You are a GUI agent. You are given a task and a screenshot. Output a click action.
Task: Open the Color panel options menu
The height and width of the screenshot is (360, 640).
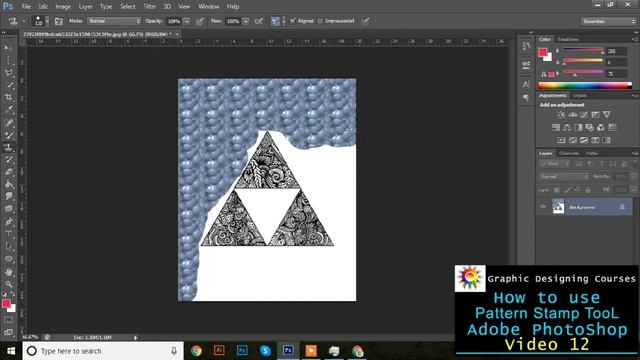point(635,40)
